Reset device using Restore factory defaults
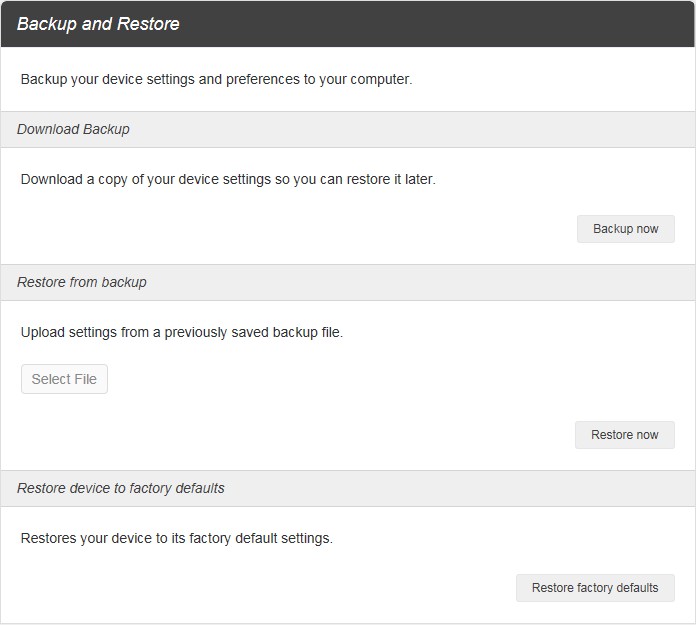 (x=595, y=588)
